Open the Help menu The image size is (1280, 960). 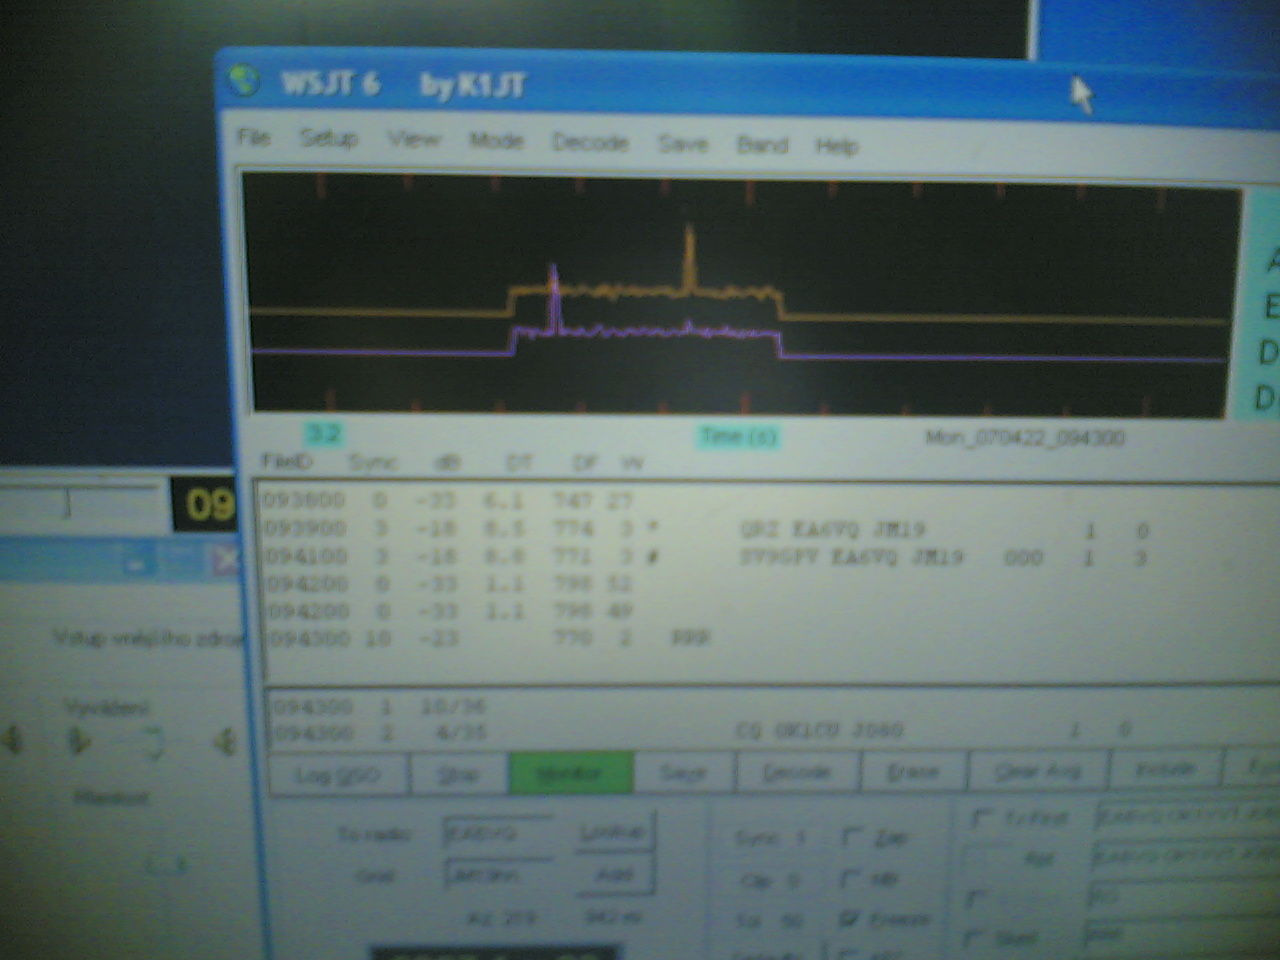pos(837,146)
